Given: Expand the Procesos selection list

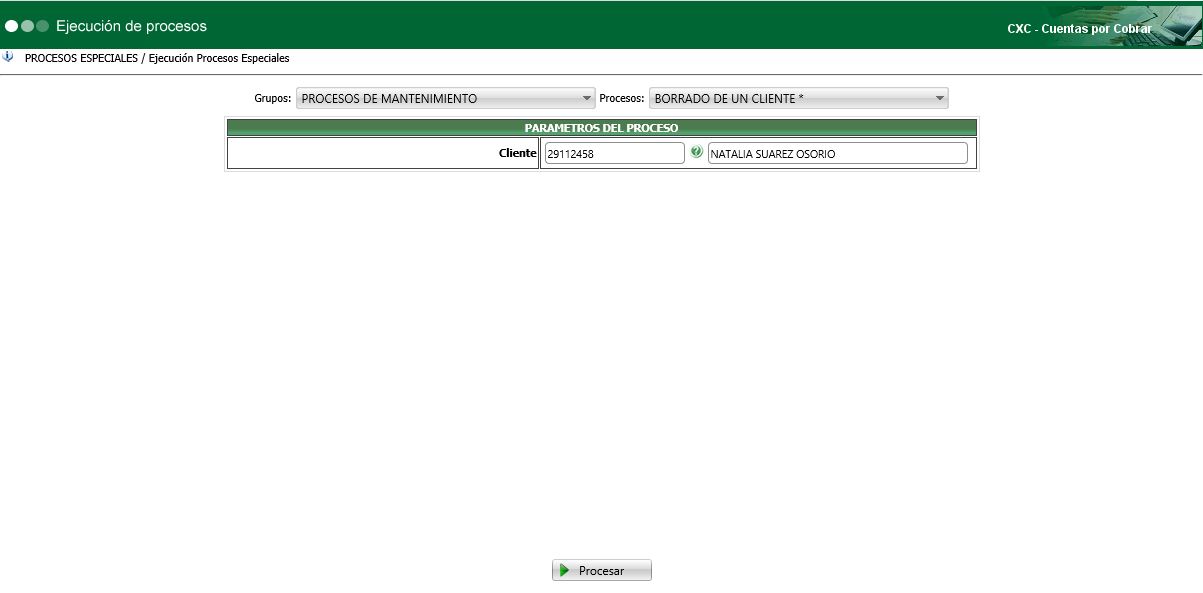Looking at the screenshot, I should (938, 98).
